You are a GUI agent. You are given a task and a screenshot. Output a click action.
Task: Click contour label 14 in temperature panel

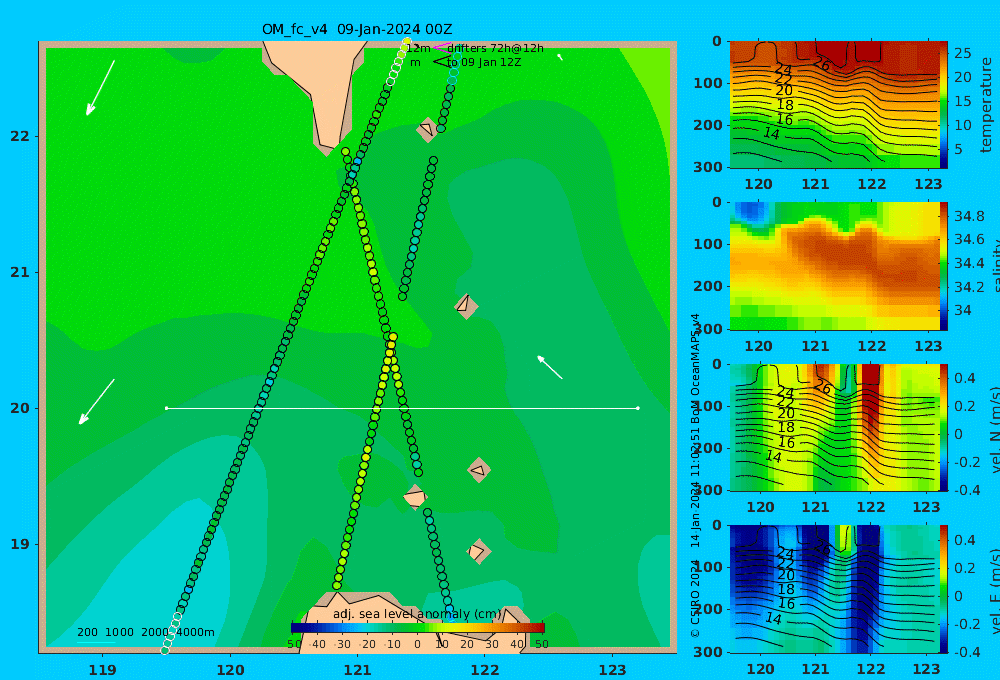[x=772, y=133]
